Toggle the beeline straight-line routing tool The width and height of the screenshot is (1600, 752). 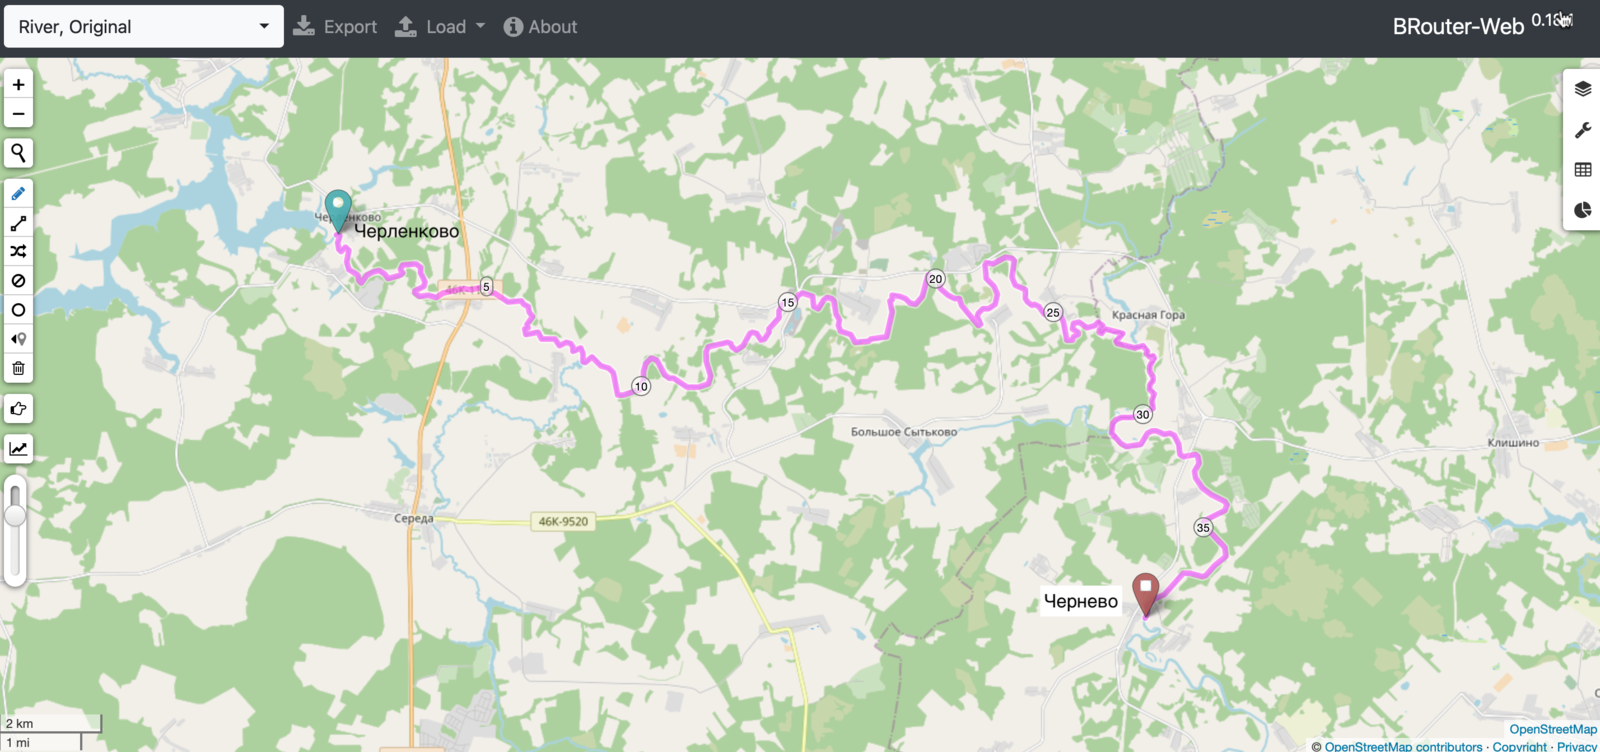(18, 223)
